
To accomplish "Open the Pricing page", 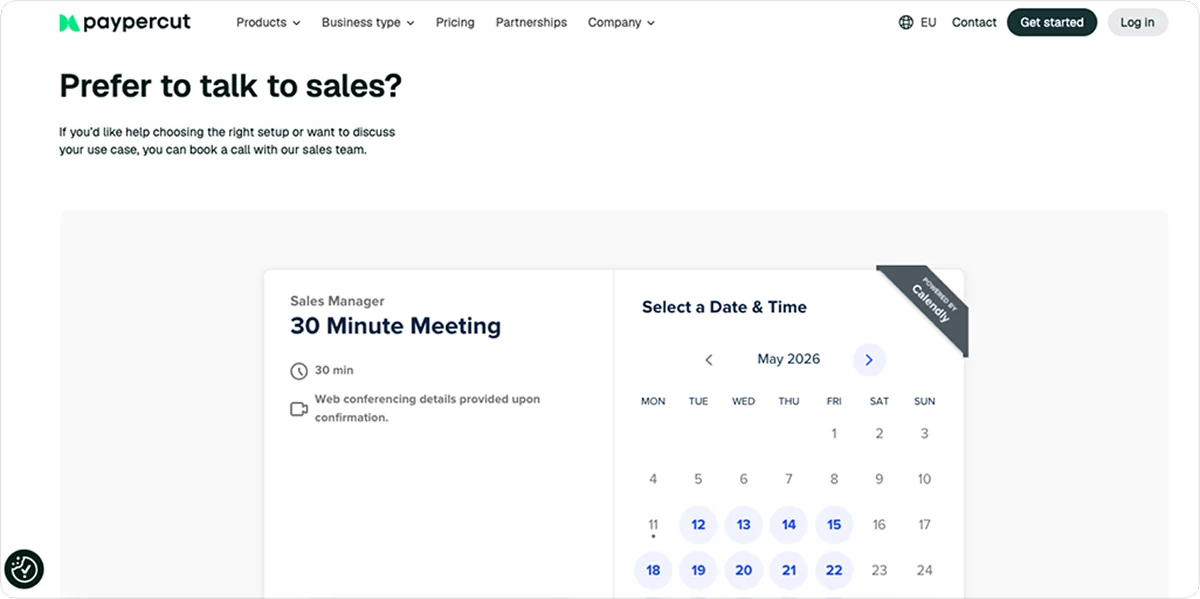I will point(455,22).
